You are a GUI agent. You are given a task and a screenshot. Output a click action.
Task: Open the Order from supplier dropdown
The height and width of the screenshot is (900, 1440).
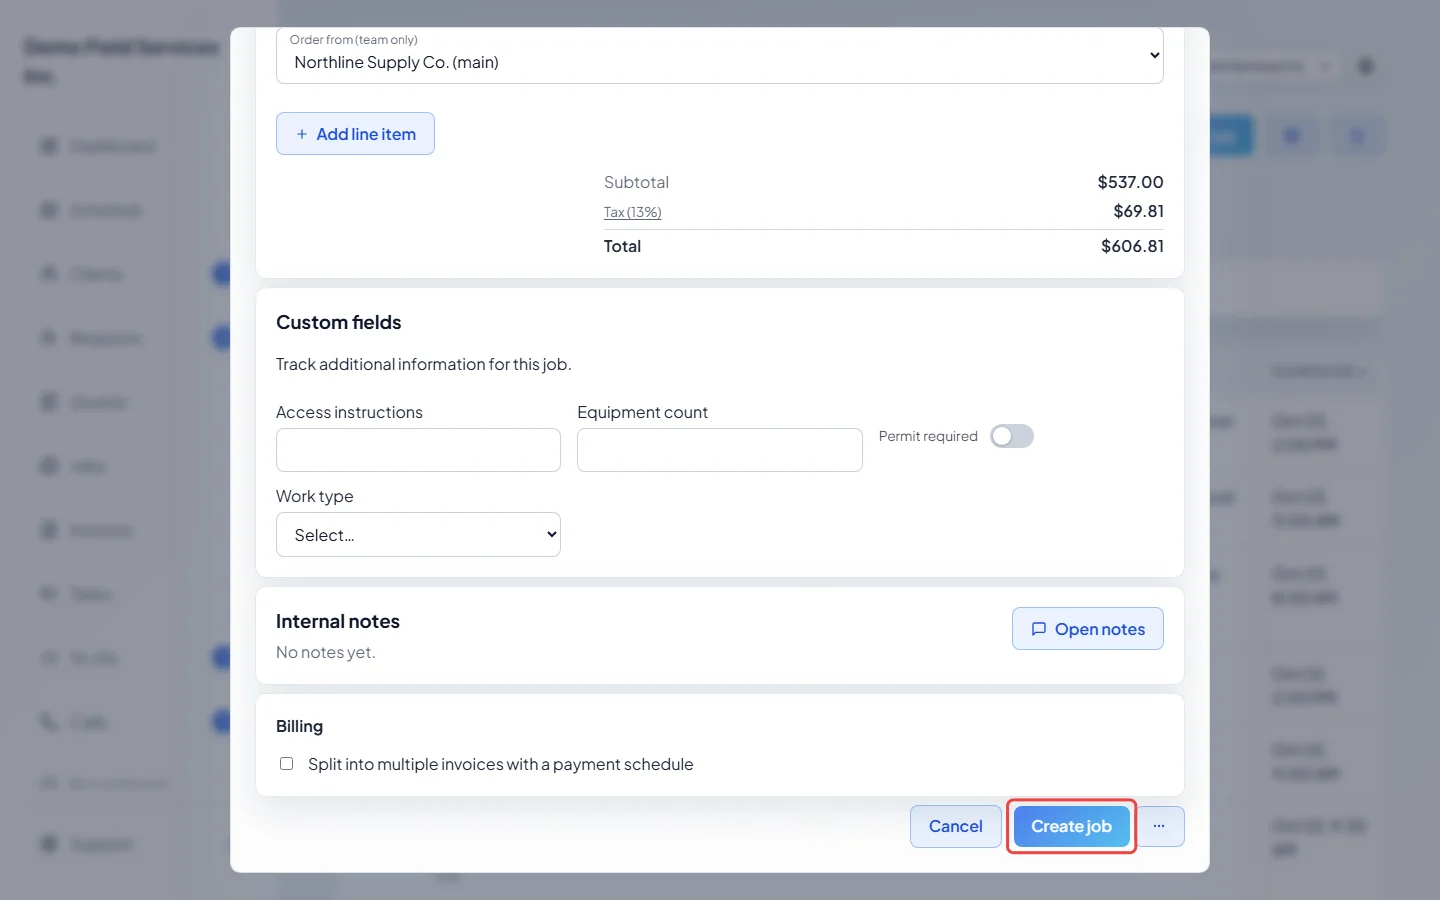tap(720, 56)
